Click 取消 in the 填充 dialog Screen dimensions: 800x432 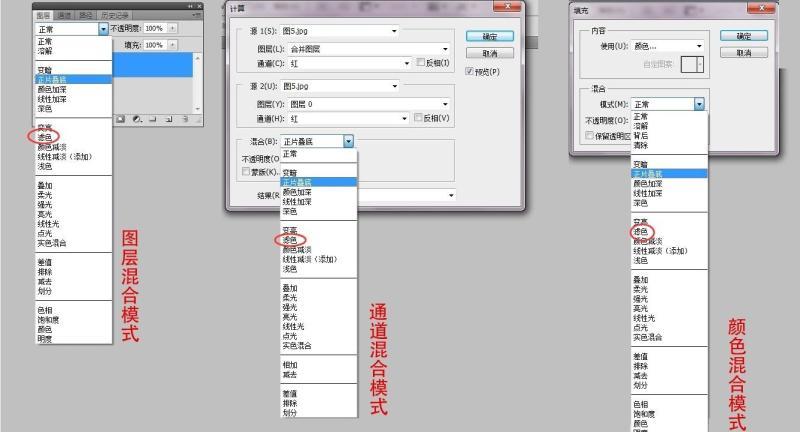click(x=744, y=53)
